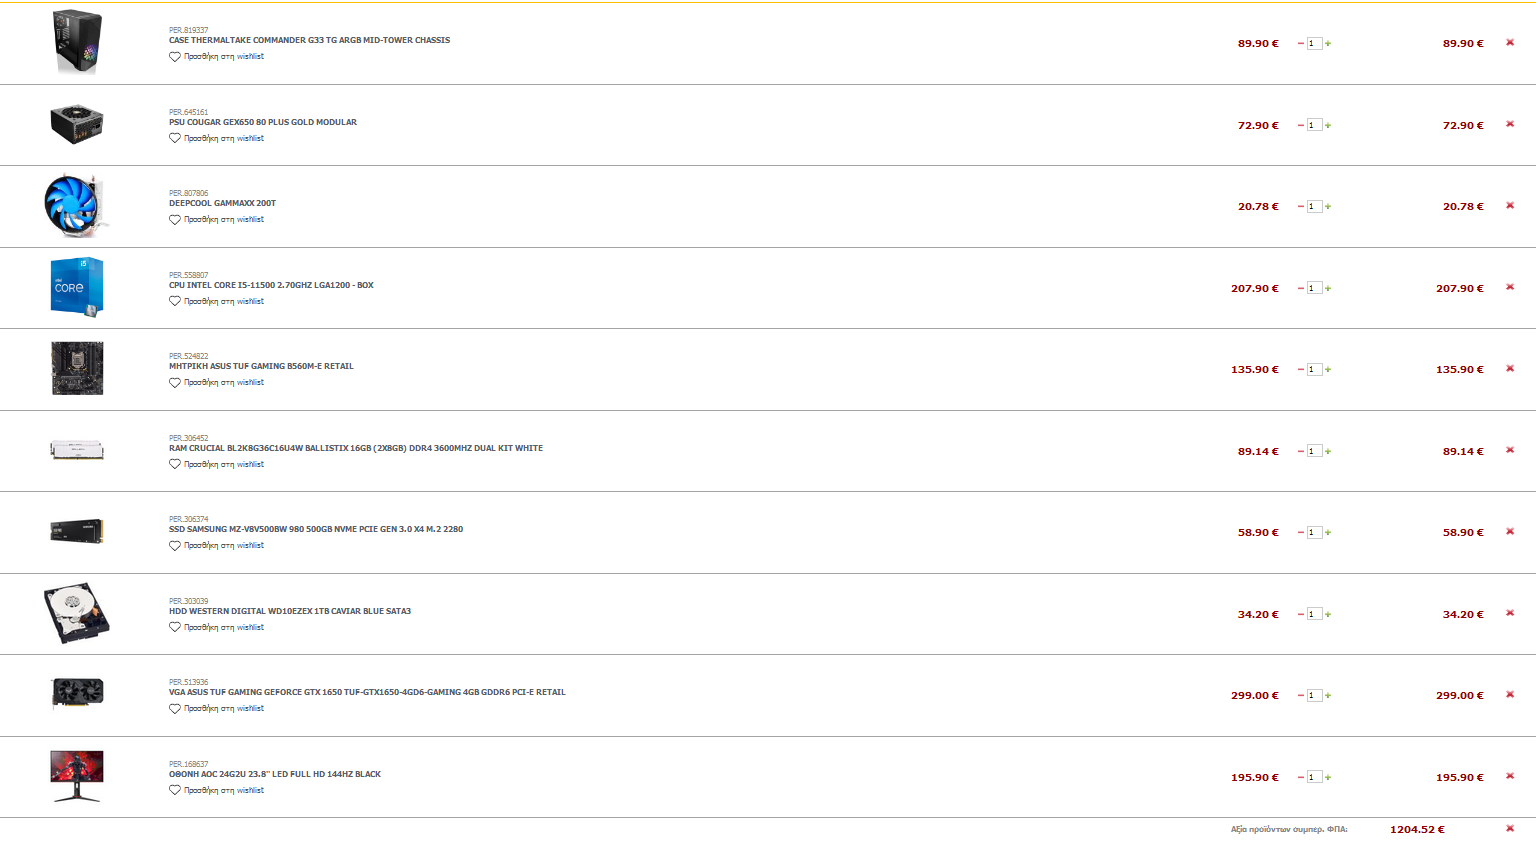Screen dimensions: 1540x842
Task: Remove AOC 24G2U monitor from cart
Action: pyautogui.click(x=1510, y=776)
